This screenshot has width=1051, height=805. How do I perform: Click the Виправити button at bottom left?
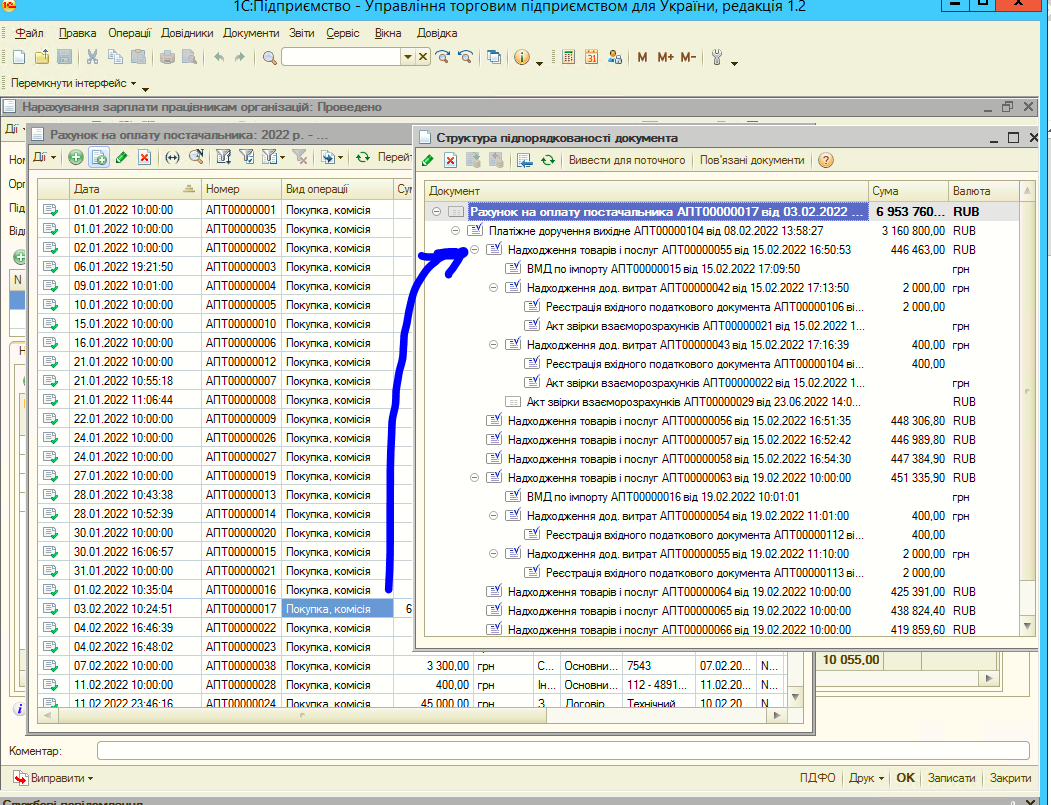point(53,778)
